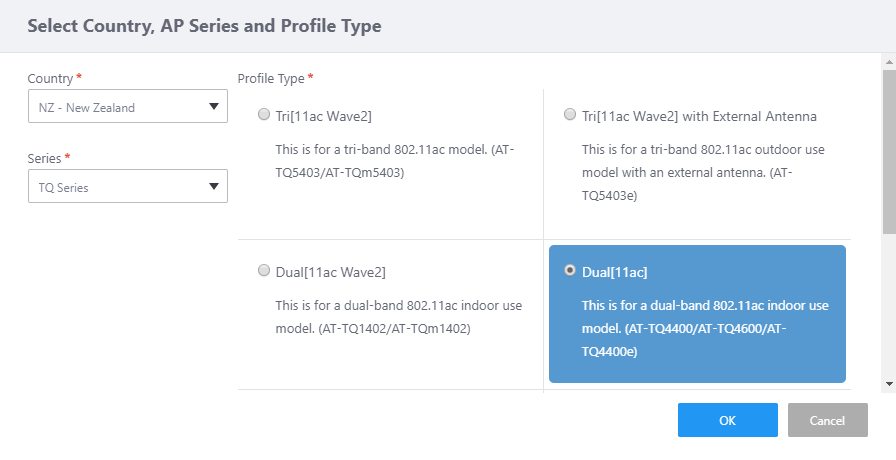Click the AT-TQ1402/AT-TQm1402 dual-band description text
Image resolution: width=896 pixels, height=460 pixels.
coord(397,316)
